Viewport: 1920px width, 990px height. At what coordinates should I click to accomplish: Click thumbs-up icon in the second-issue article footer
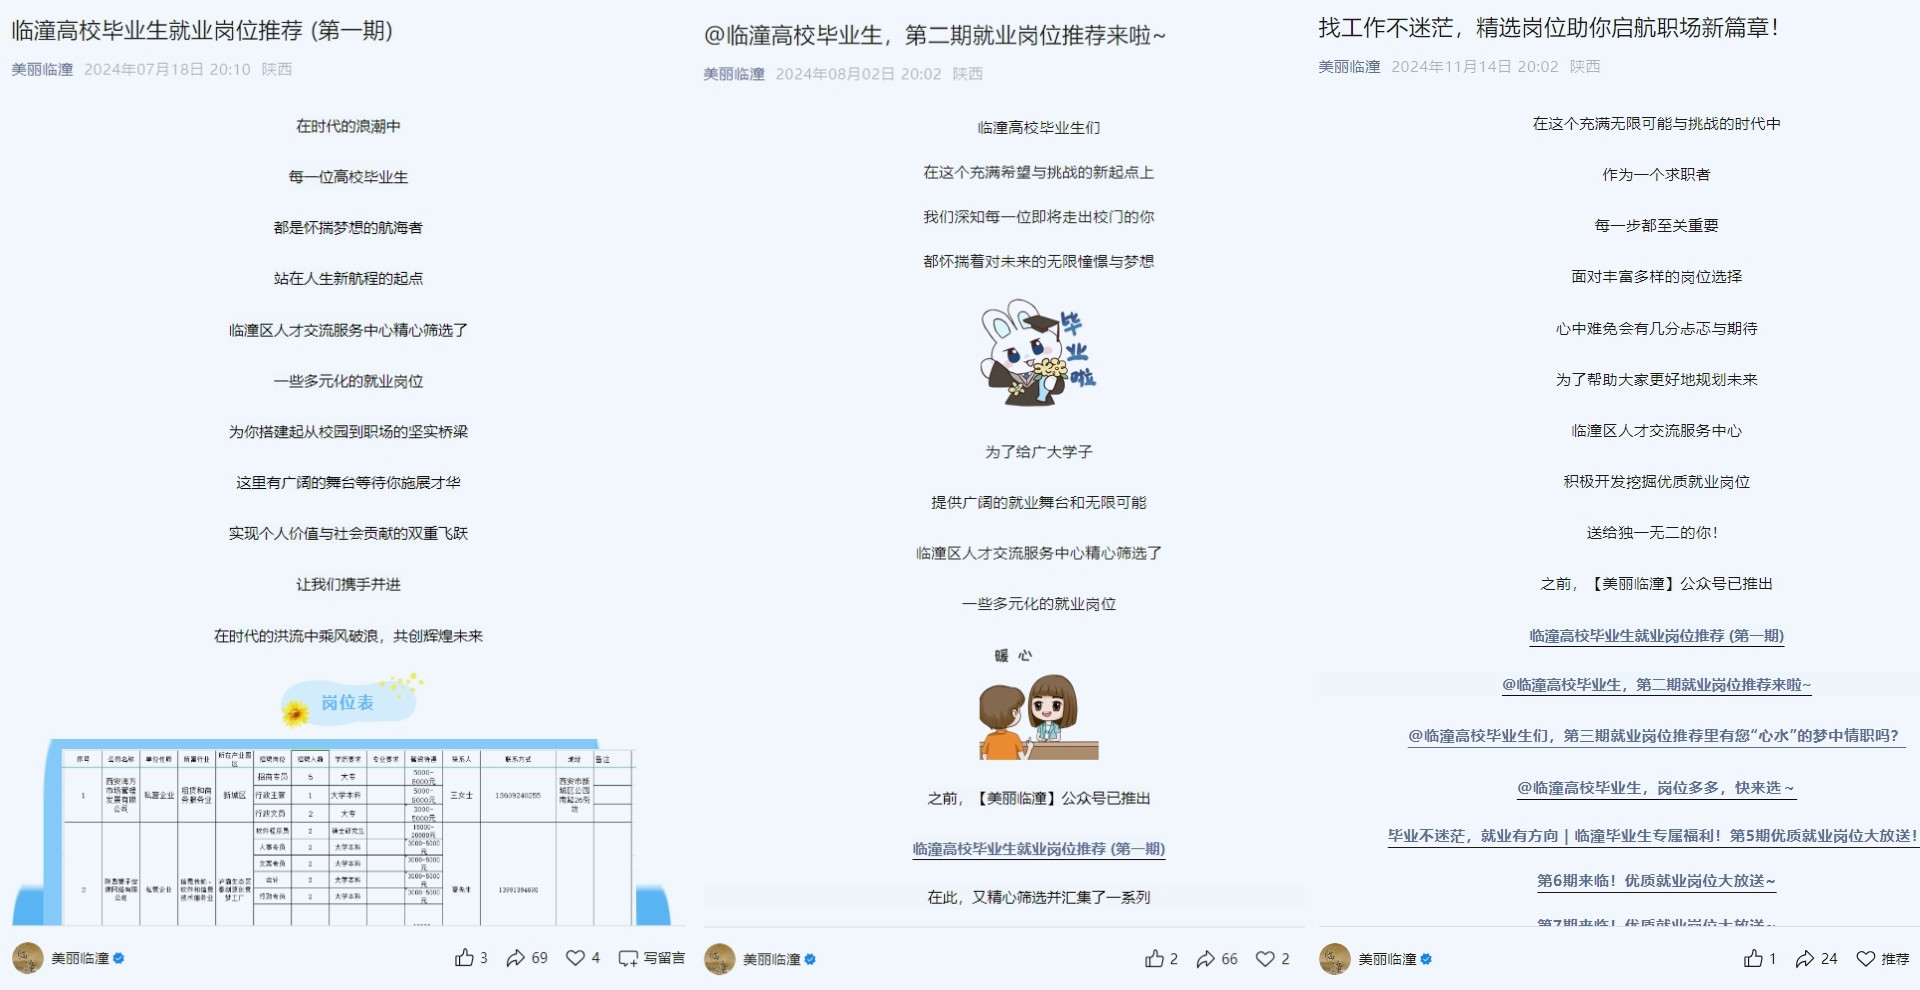(1154, 959)
